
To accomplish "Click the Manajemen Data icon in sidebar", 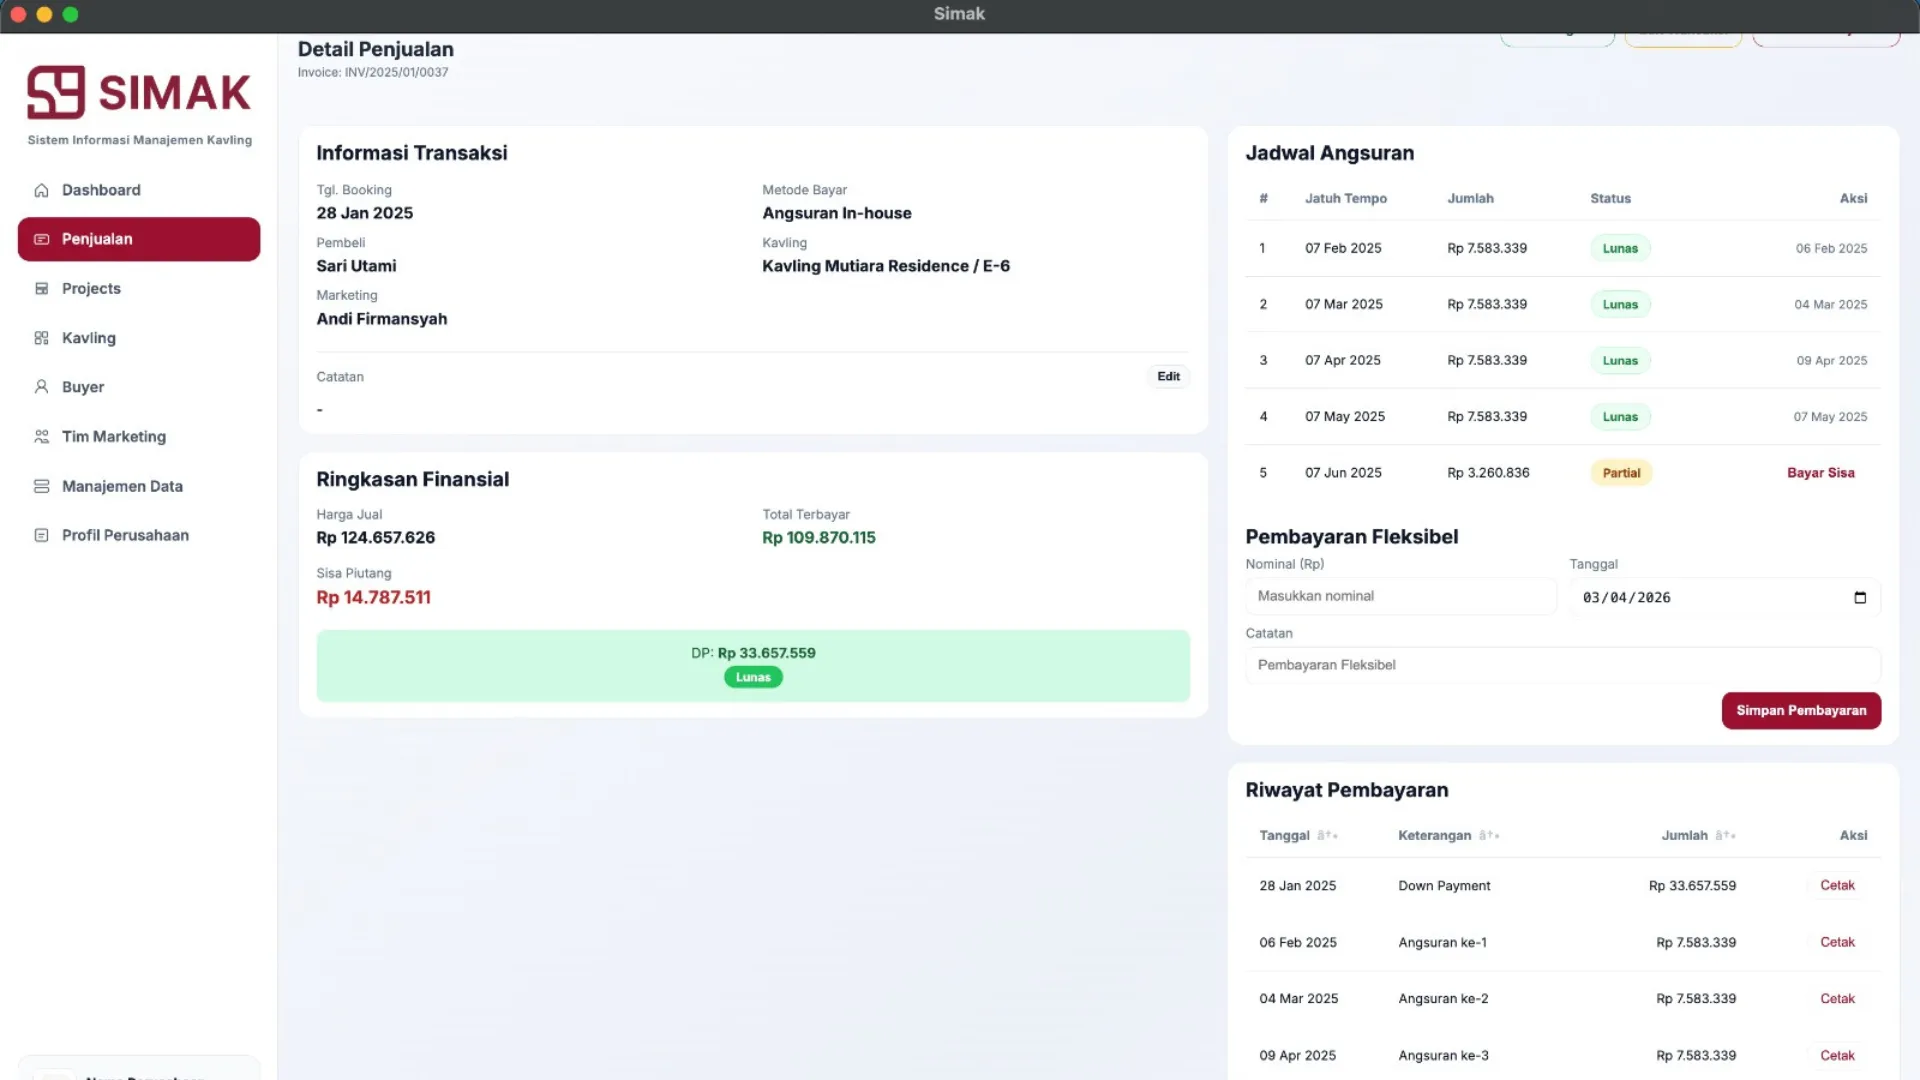I will 41,486.
